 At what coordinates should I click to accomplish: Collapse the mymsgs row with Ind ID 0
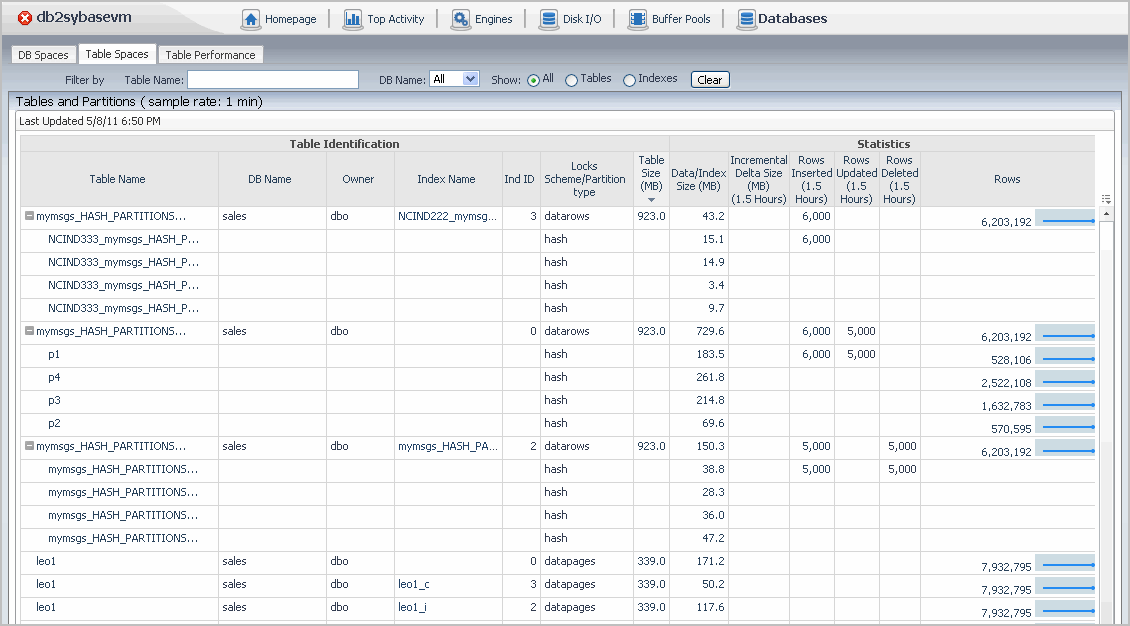coord(29,331)
